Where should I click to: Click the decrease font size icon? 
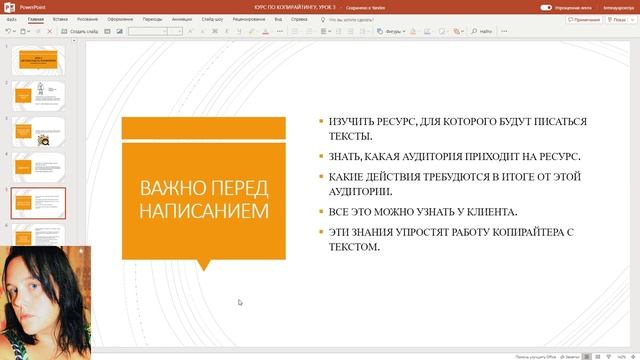coord(202,31)
